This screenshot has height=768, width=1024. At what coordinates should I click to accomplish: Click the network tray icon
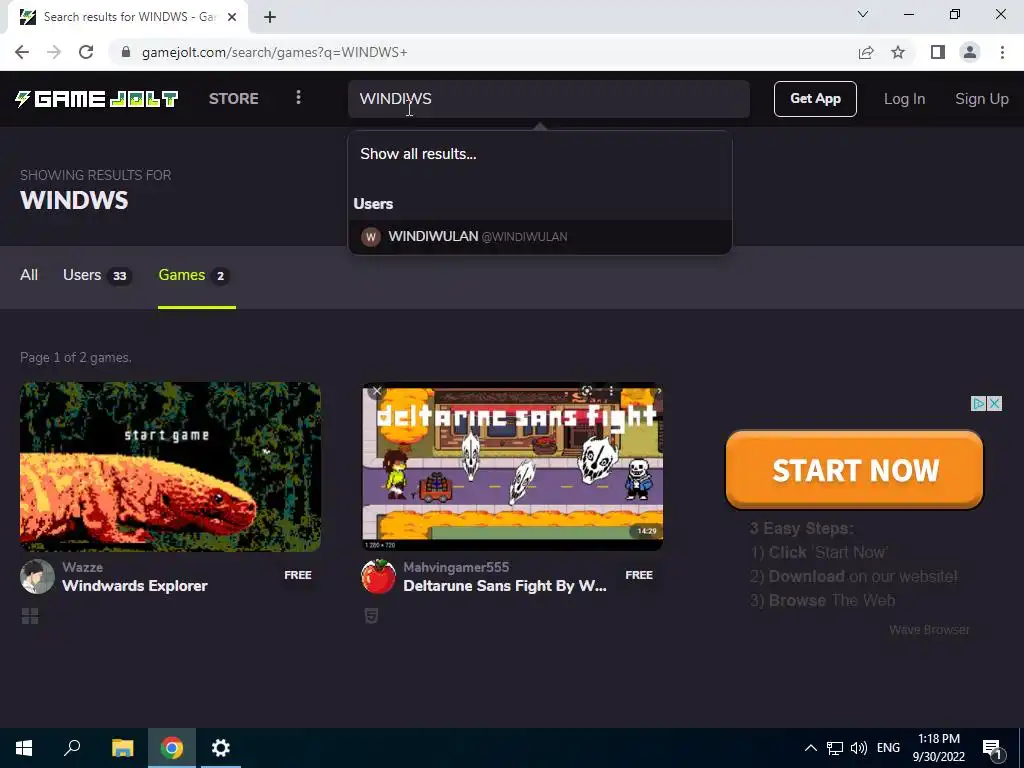point(835,748)
